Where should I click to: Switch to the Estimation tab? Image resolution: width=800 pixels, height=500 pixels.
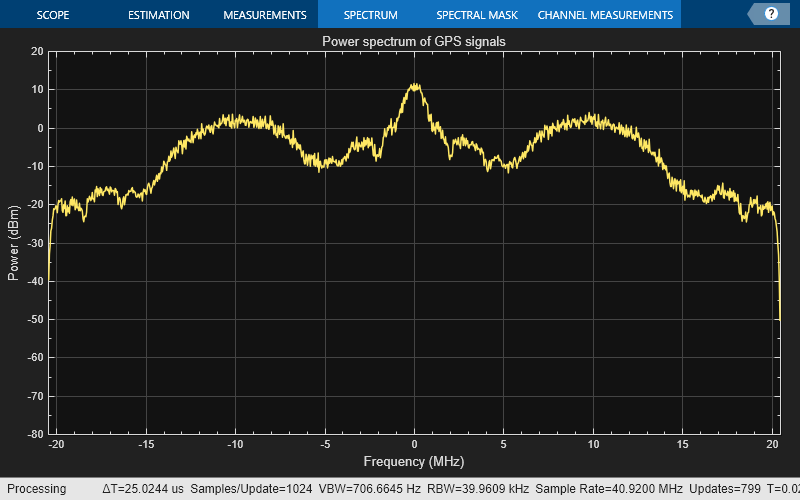tap(159, 15)
